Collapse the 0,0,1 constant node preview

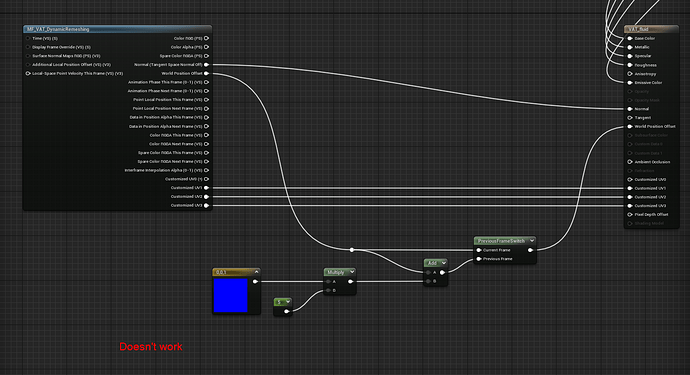[x=256, y=272]
